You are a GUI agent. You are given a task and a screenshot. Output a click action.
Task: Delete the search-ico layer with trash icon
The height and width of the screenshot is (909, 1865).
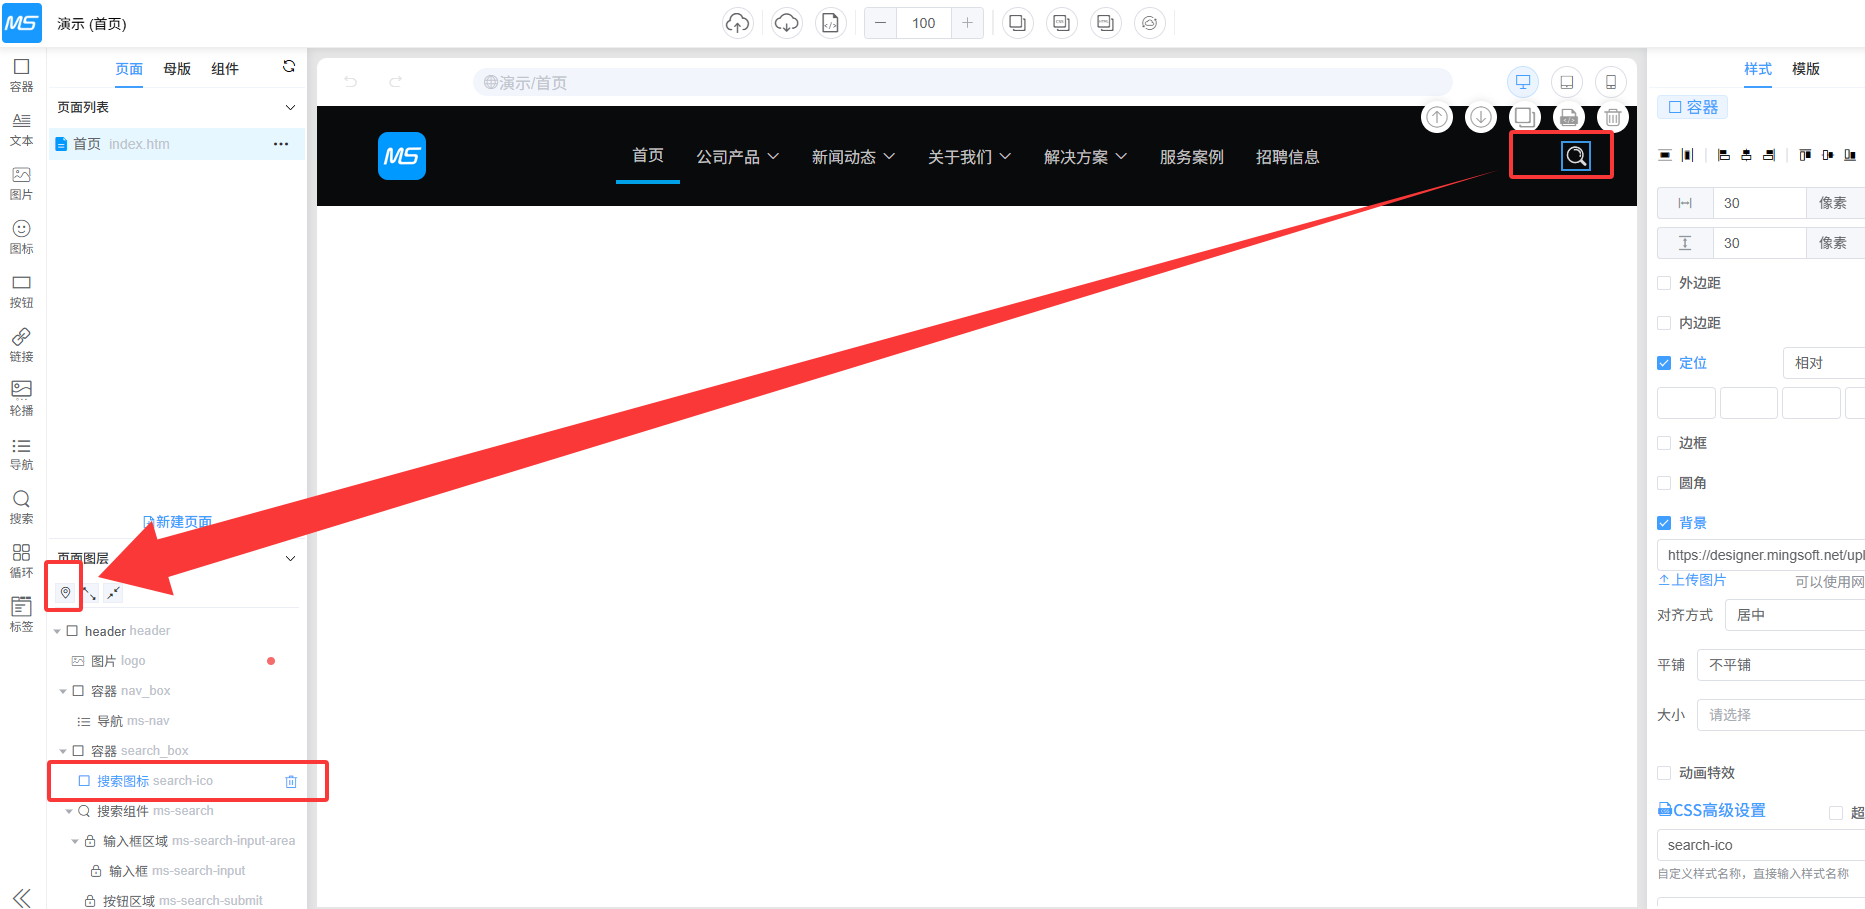291,781
